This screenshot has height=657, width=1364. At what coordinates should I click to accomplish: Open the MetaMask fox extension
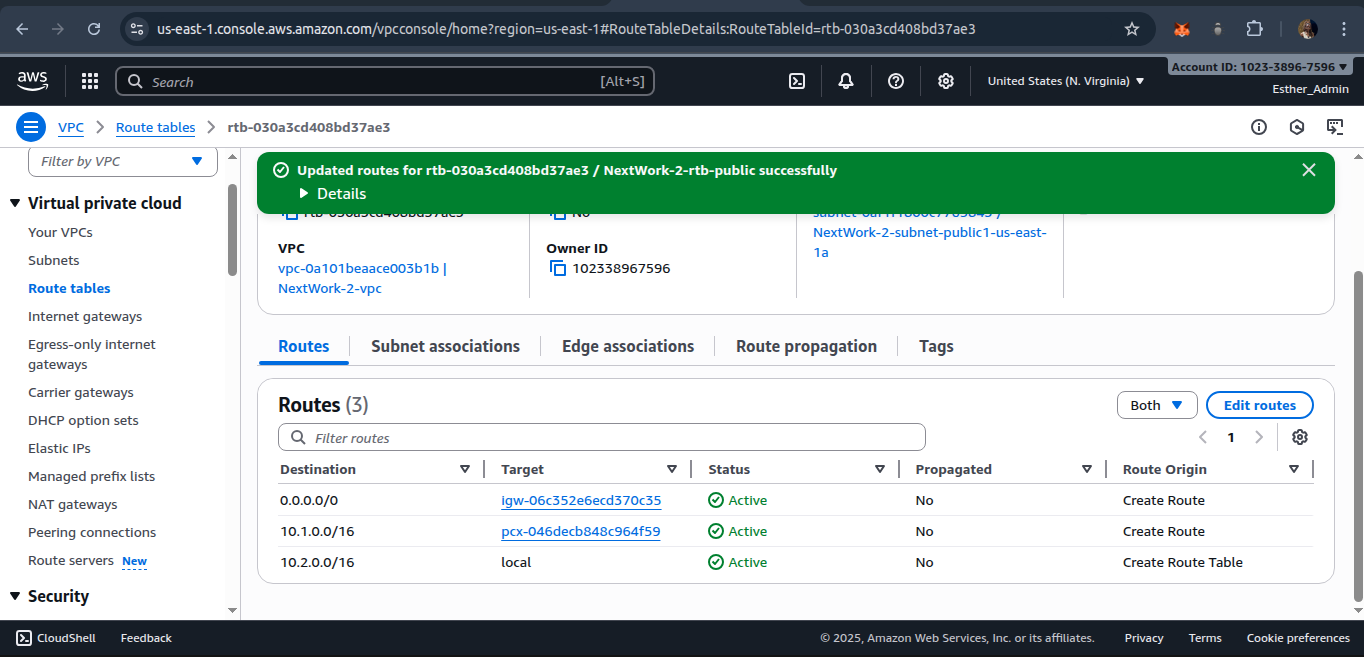pyautogui.click(x=1182, y=29)
